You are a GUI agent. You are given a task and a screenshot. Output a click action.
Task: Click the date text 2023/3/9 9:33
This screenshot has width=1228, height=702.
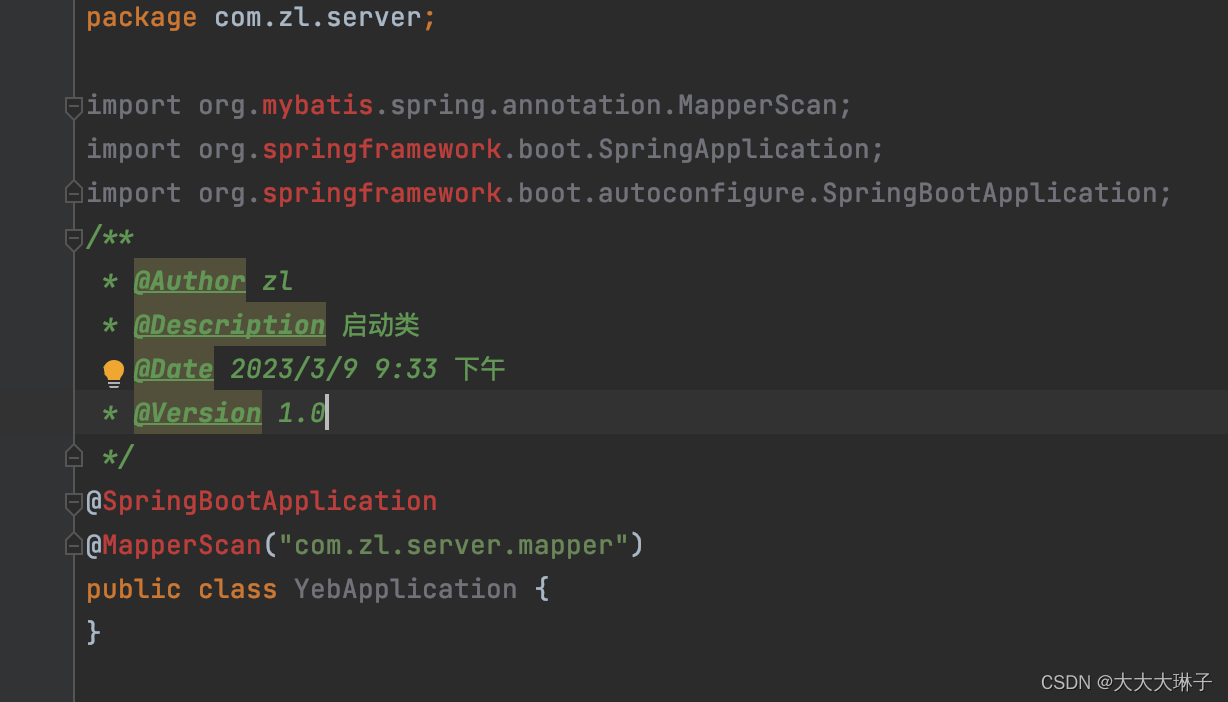point(333,369)
